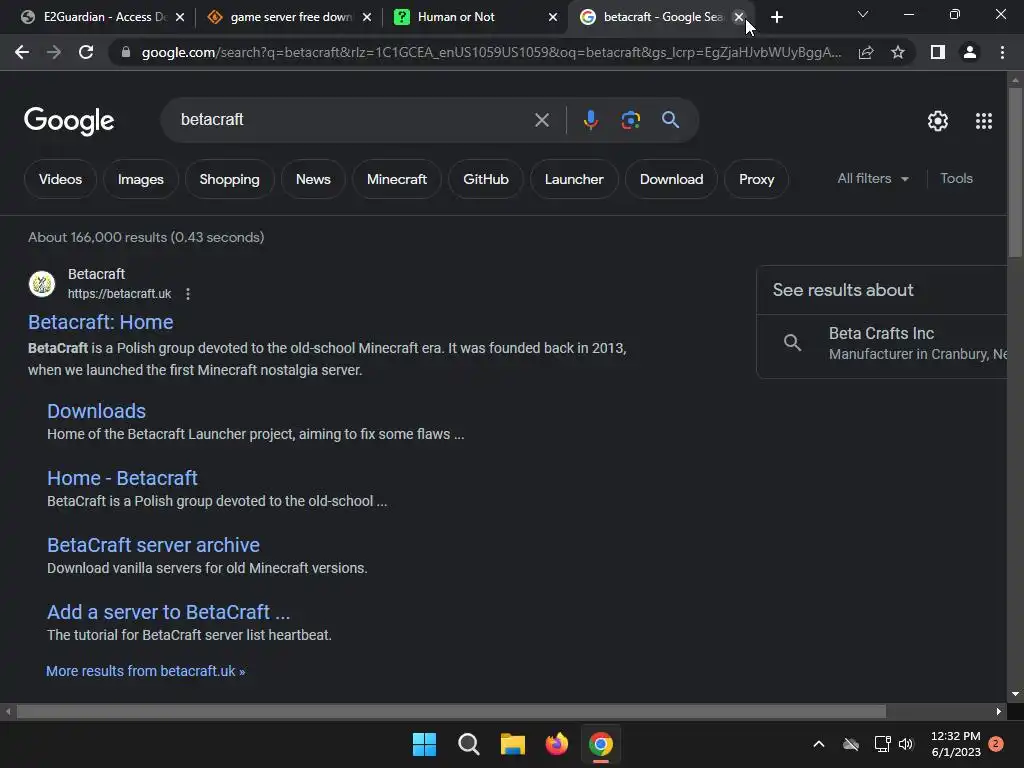This screenshot has height=768, width=1024.
Task: Start voice search with microphone icon
Action: [590, 120]
